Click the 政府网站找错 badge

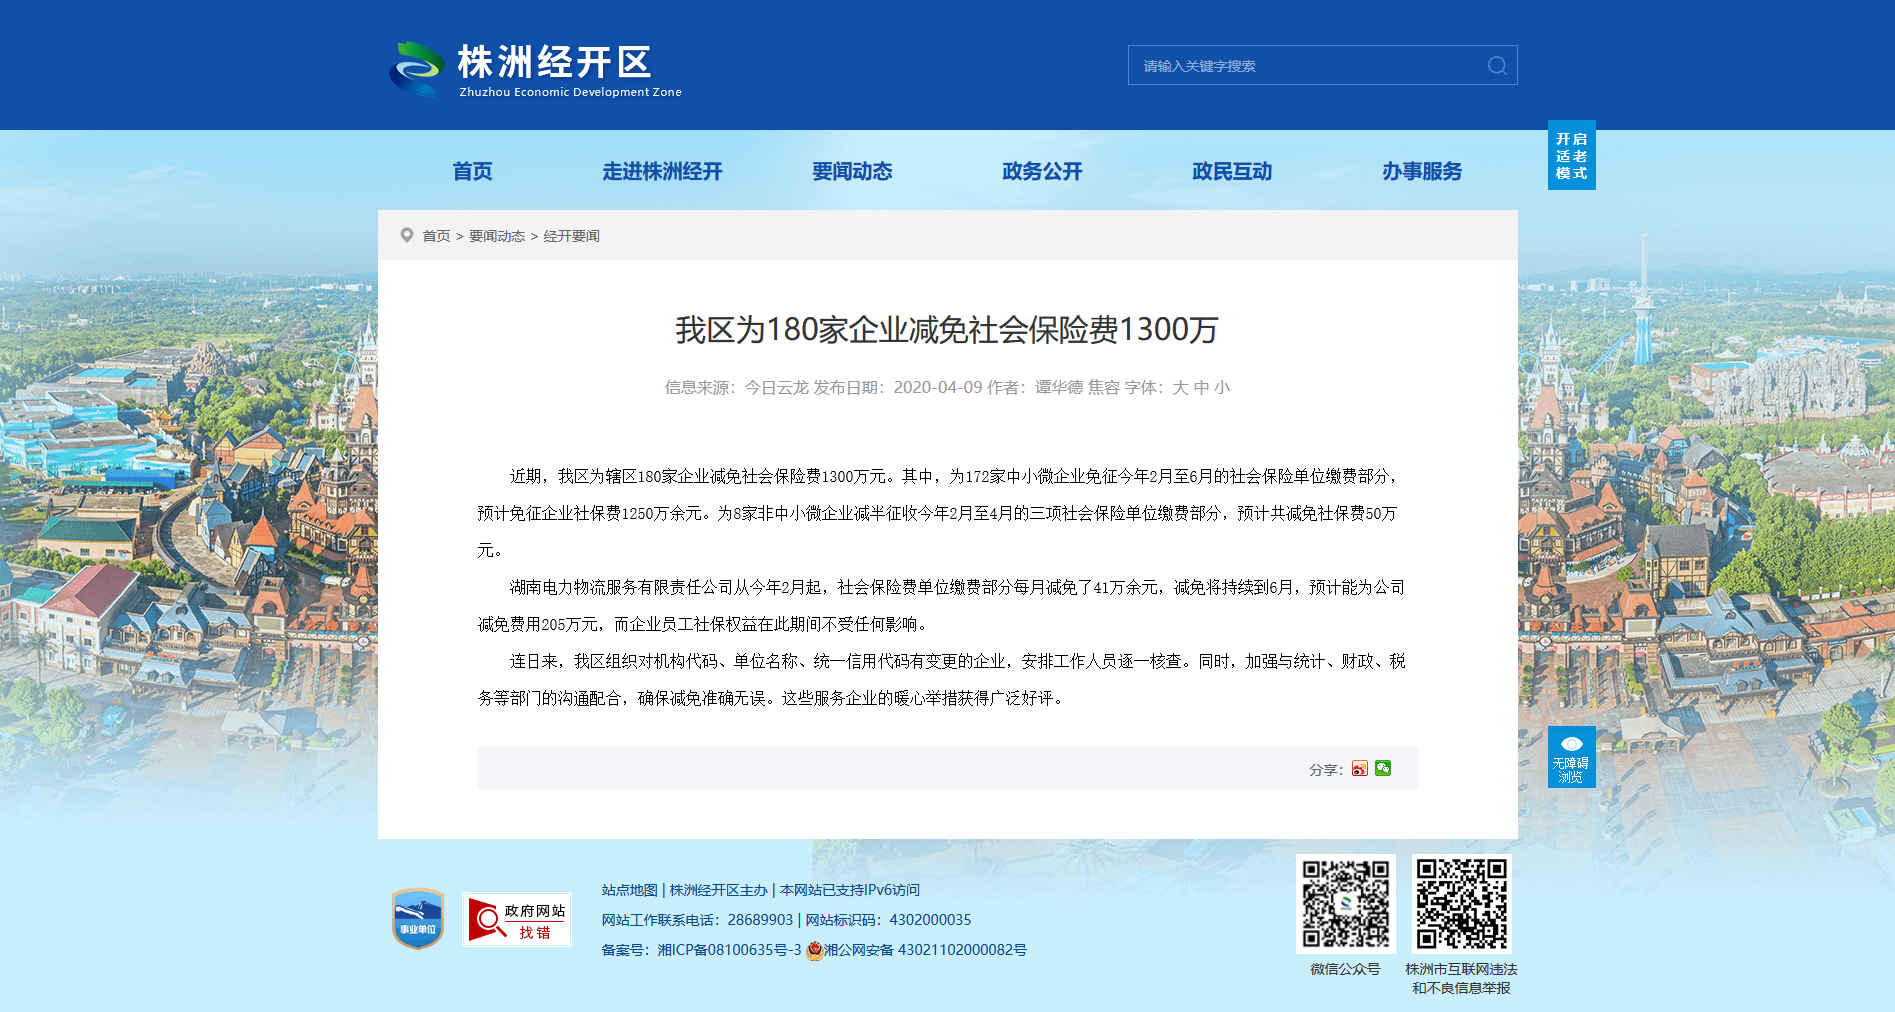pos(517,919)
